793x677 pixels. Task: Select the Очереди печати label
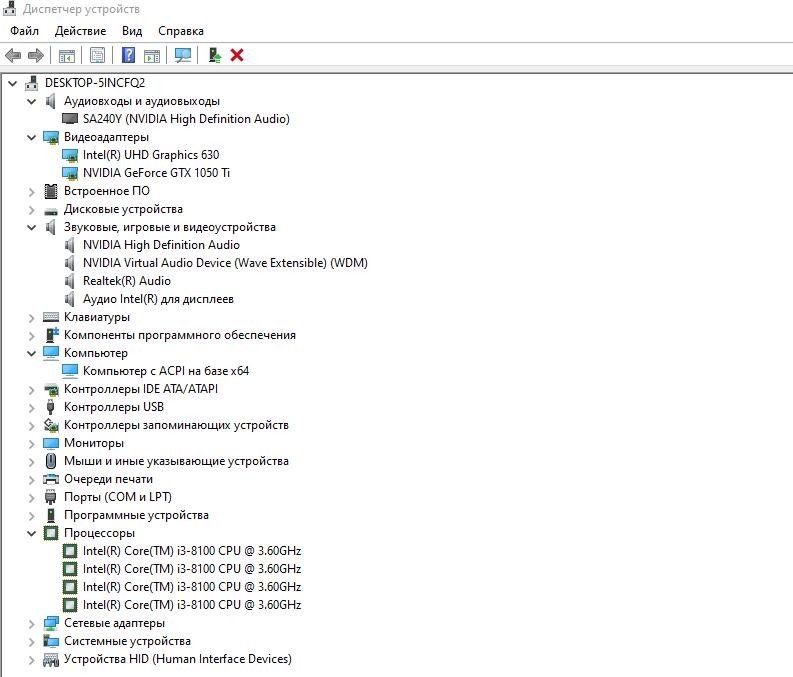coord(108,479)
